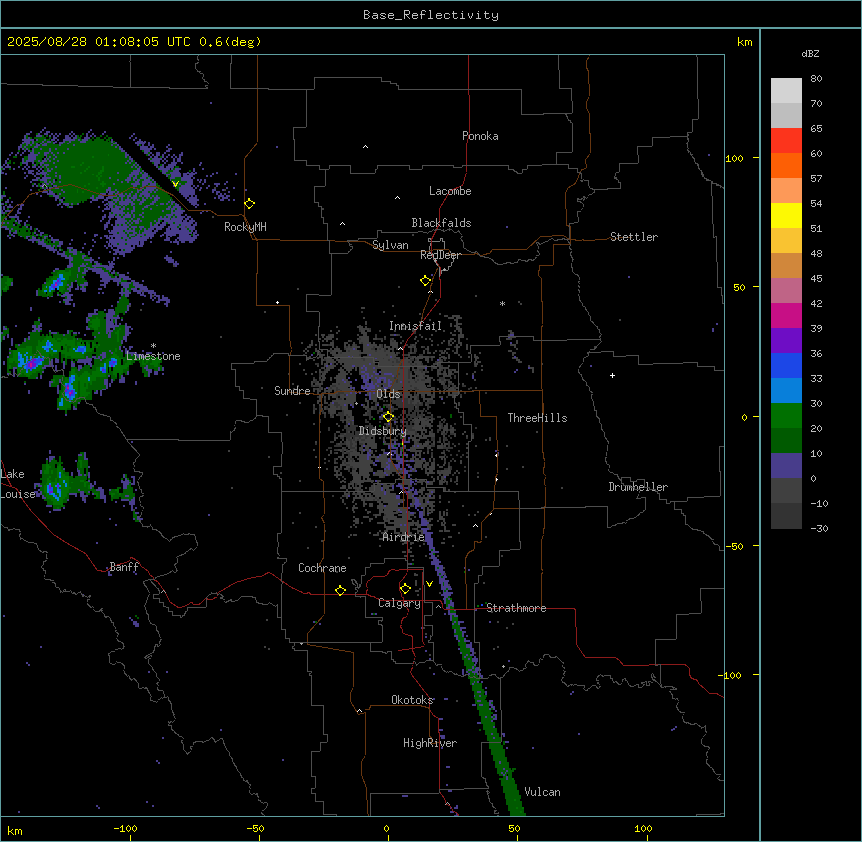The height and width of the screenshot is (842, 862).
Task: Select the bright green 30–20 dBZ swatch
Action: 786,416
